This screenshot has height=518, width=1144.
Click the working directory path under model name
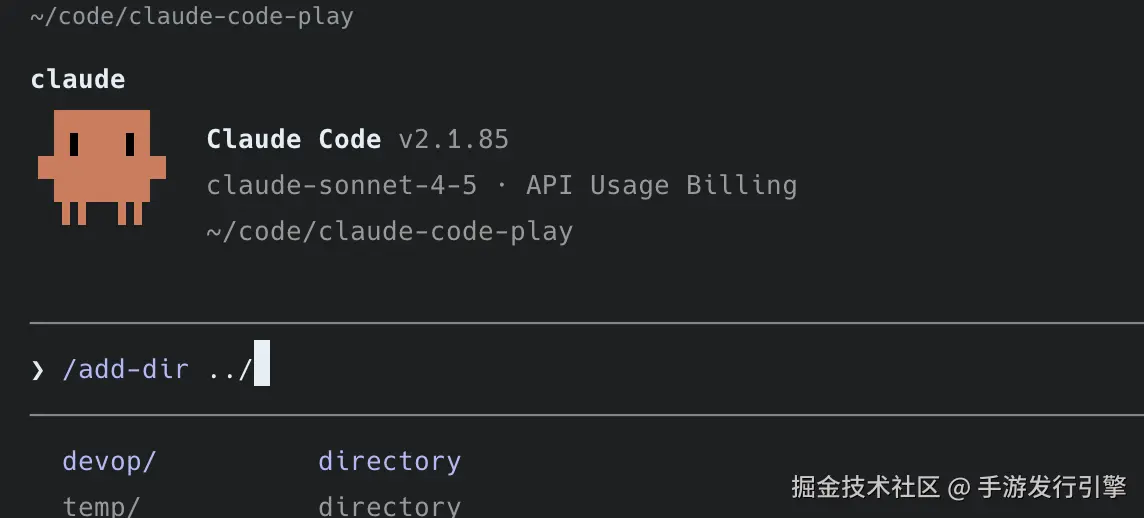point(389,232)
